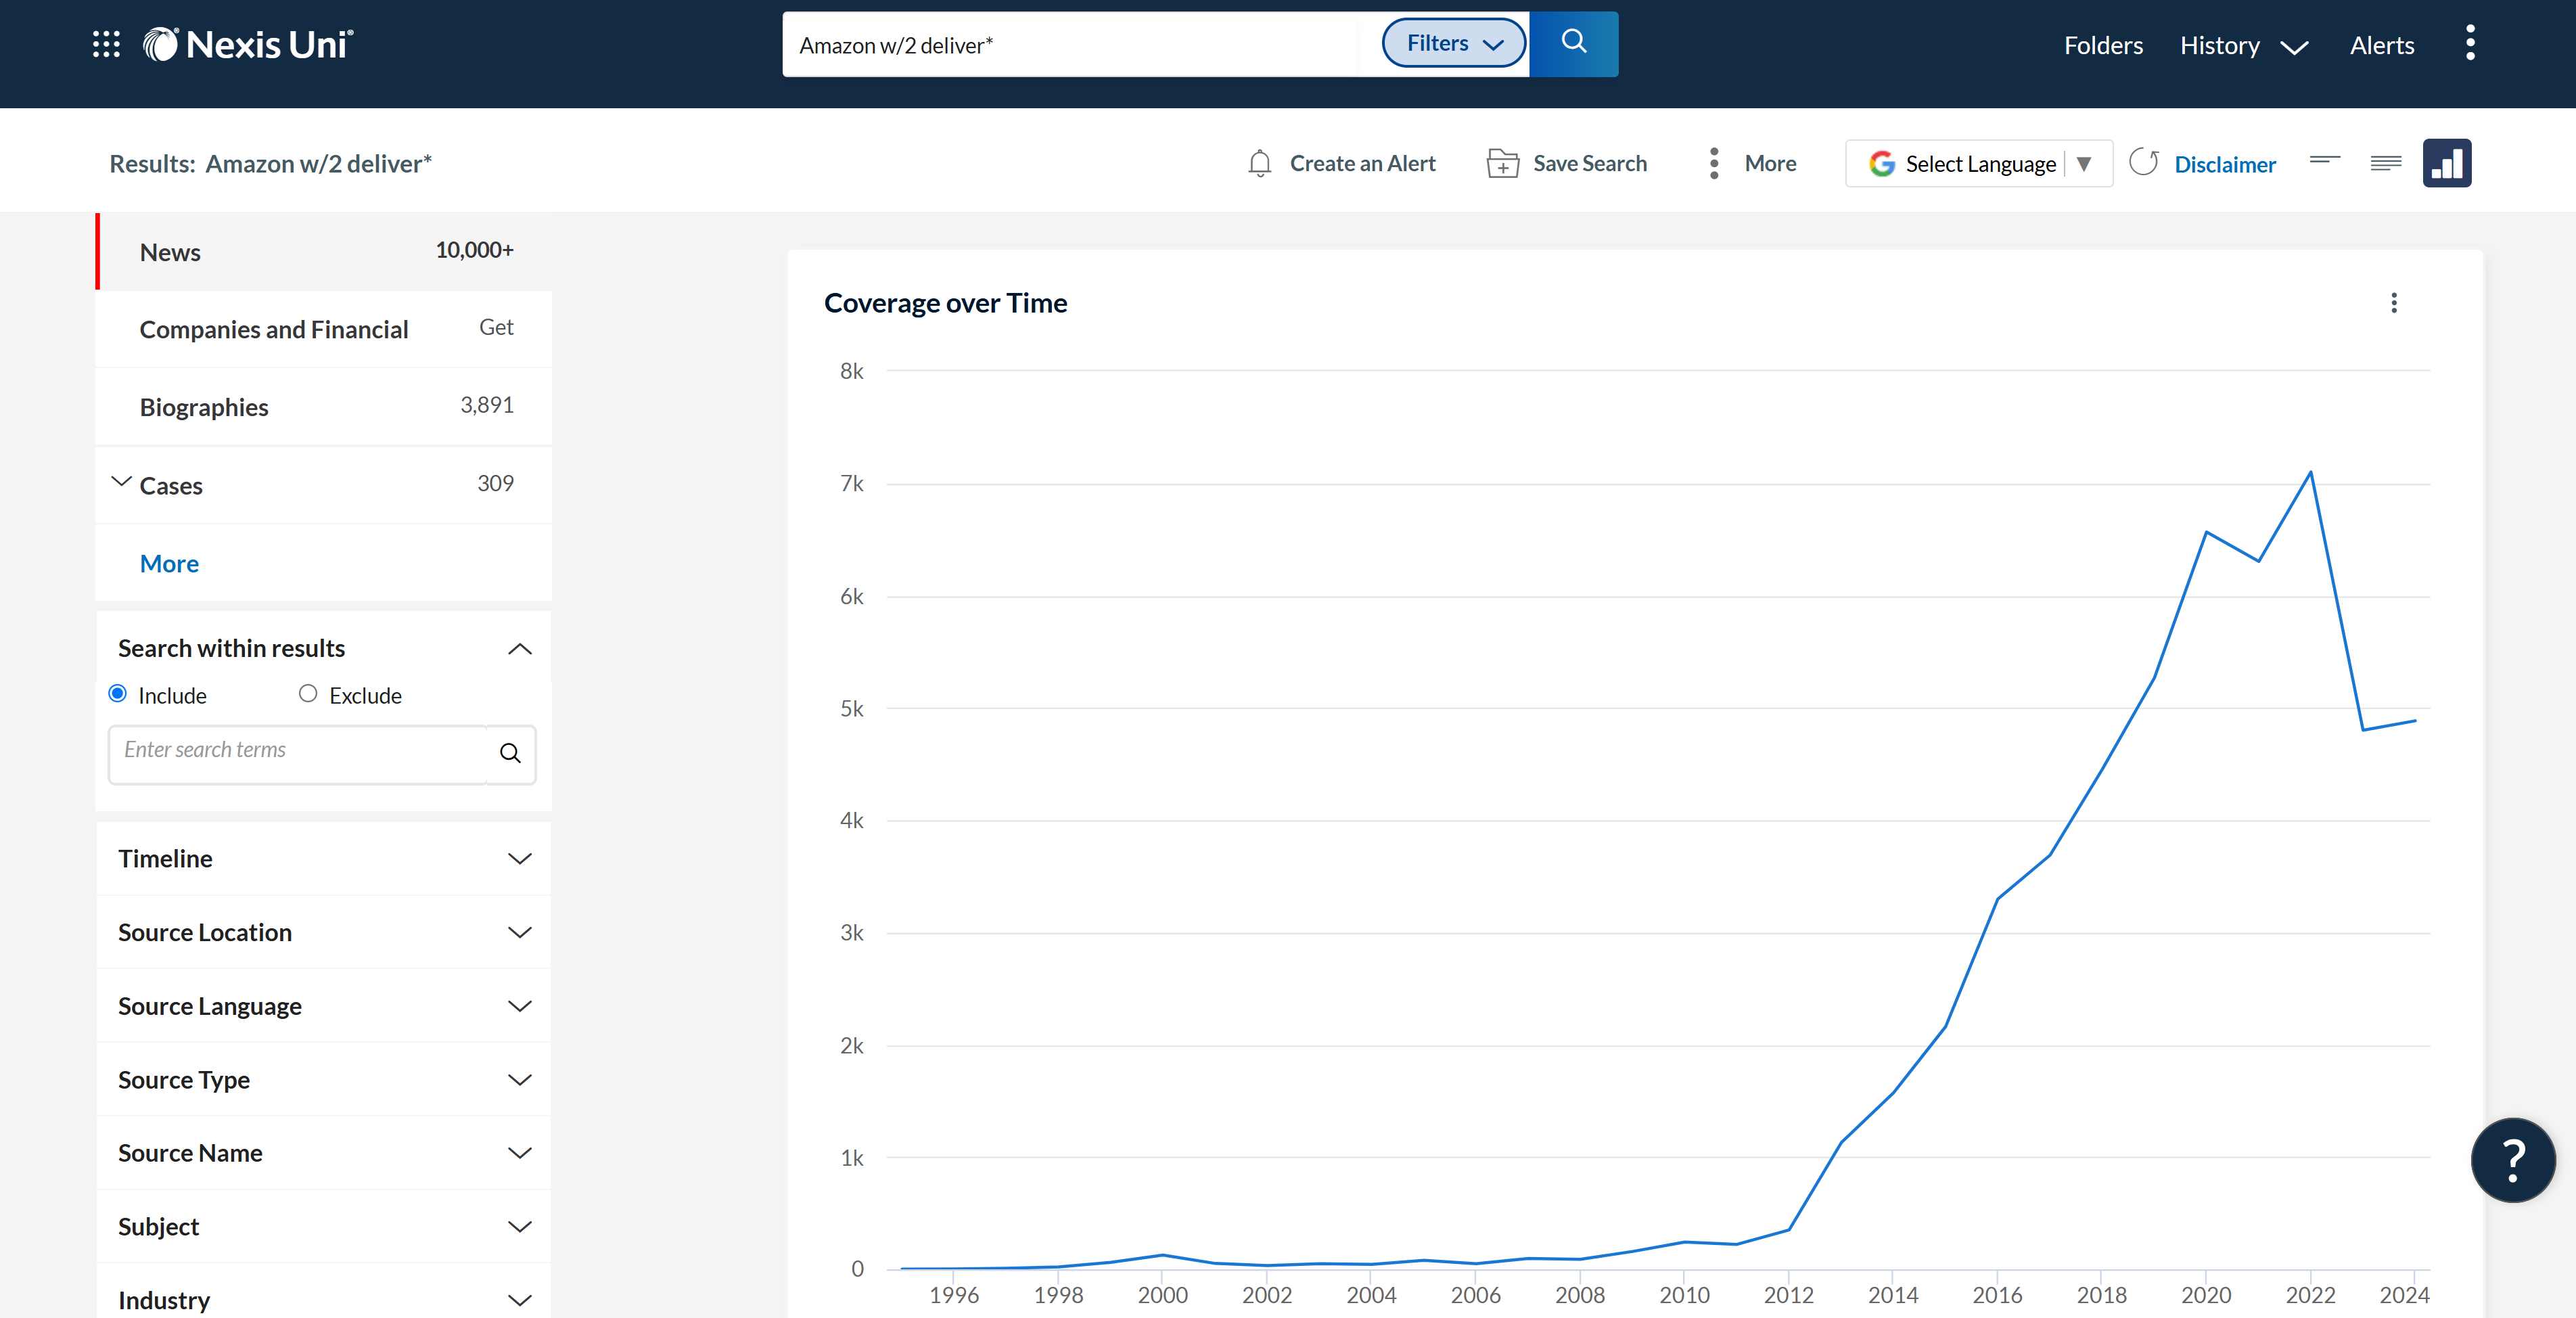
Task: Select the condensed list view icon
Action: [x=2324, y=162]
